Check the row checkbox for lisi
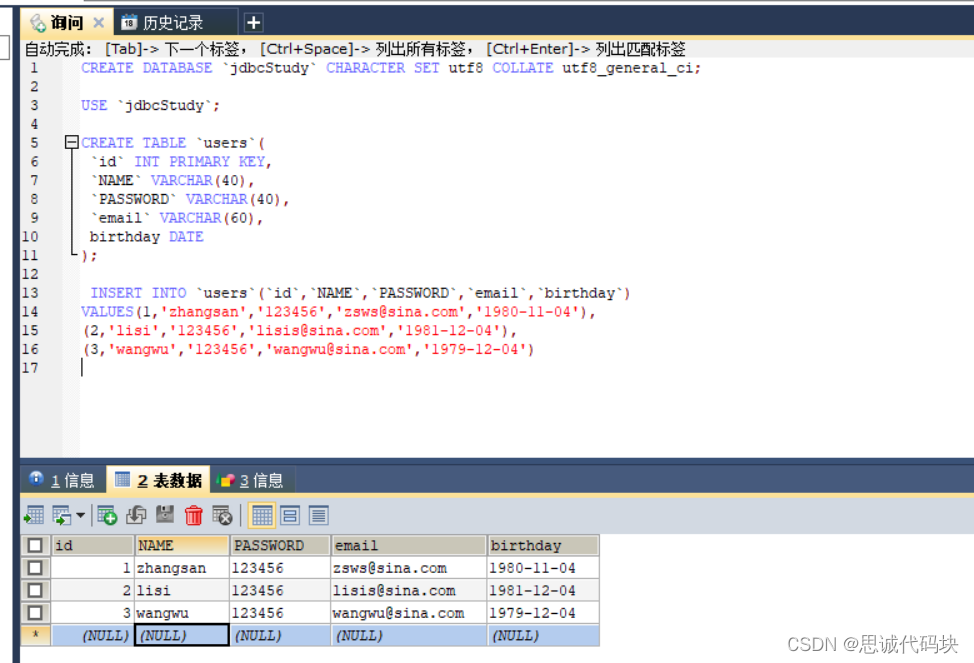This screenshot has width=974, height=663. point(35,590)
